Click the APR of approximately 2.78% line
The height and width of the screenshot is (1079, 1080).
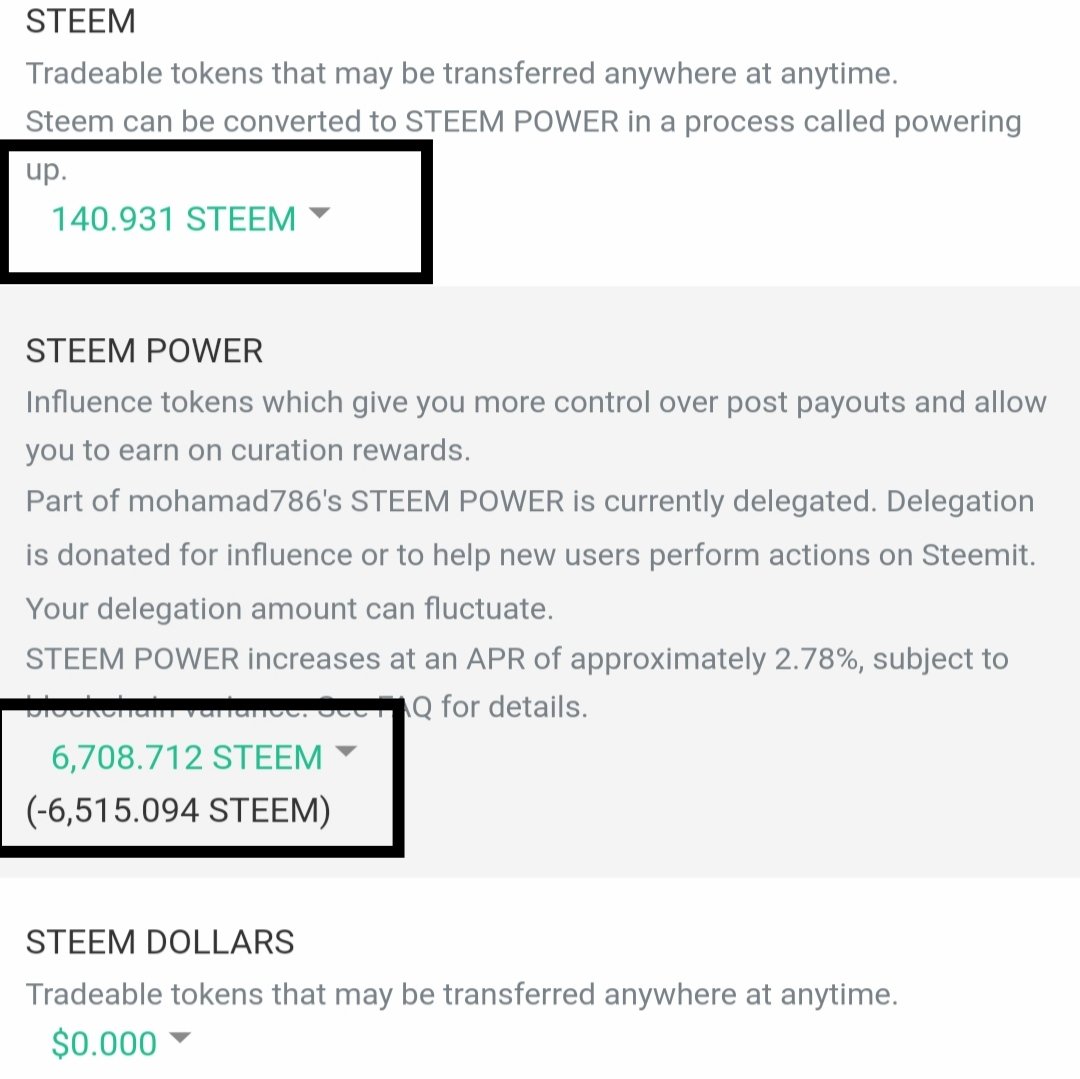[516, 659]
